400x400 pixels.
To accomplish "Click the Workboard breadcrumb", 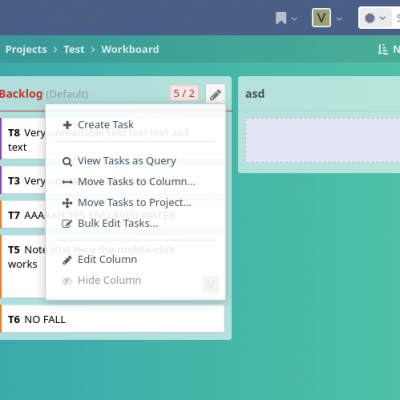I will pyautogui.click(x=130, y=49).
